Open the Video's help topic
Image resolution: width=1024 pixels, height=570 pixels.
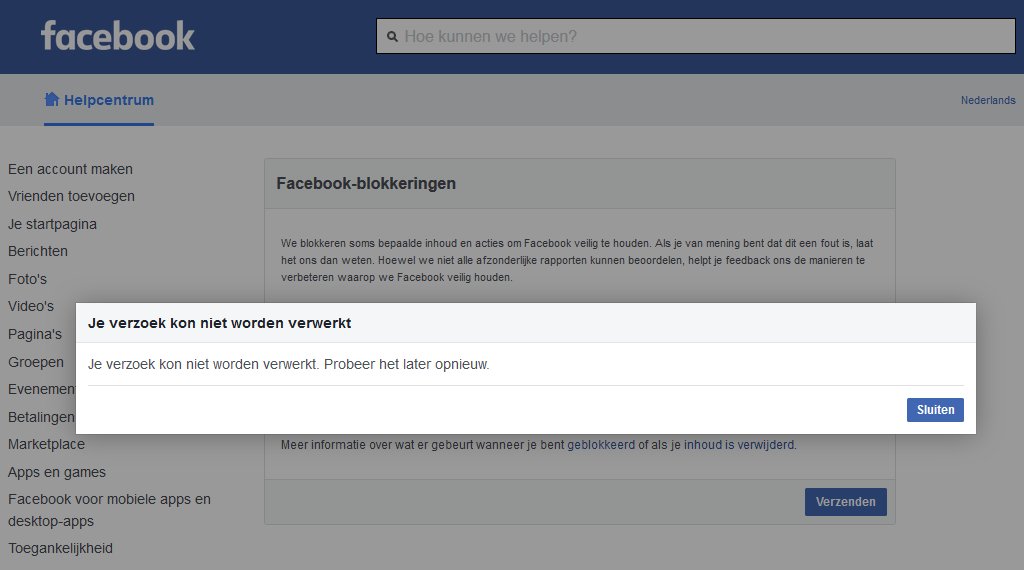[x=31, y=306]
